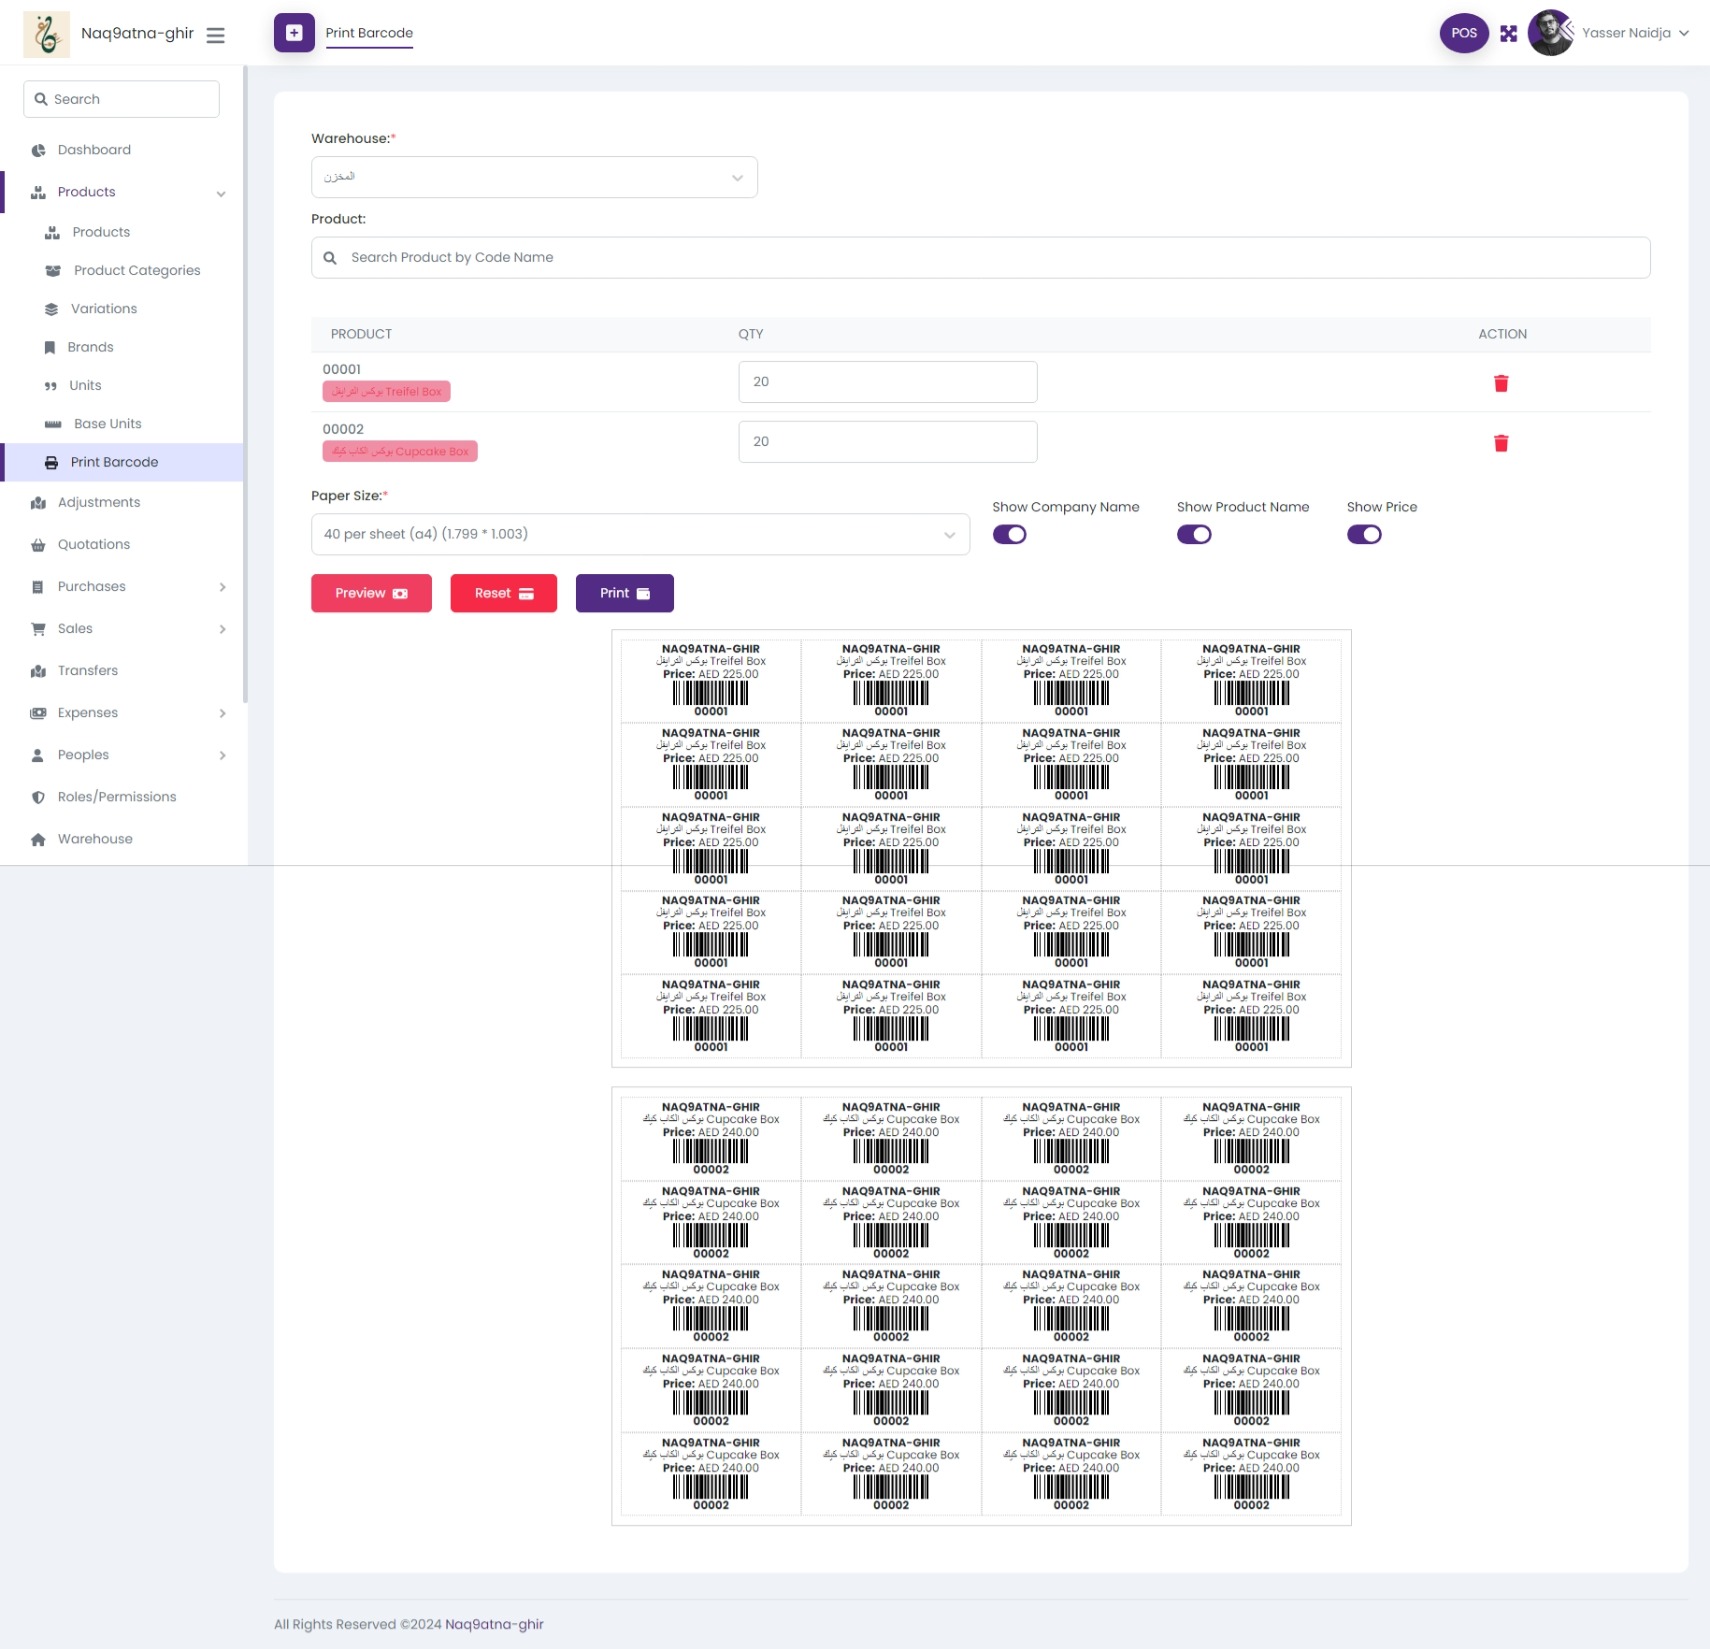Disable Show Company Name toggle
This screenshot has width=1710, height=1649.
point(1009,534)
